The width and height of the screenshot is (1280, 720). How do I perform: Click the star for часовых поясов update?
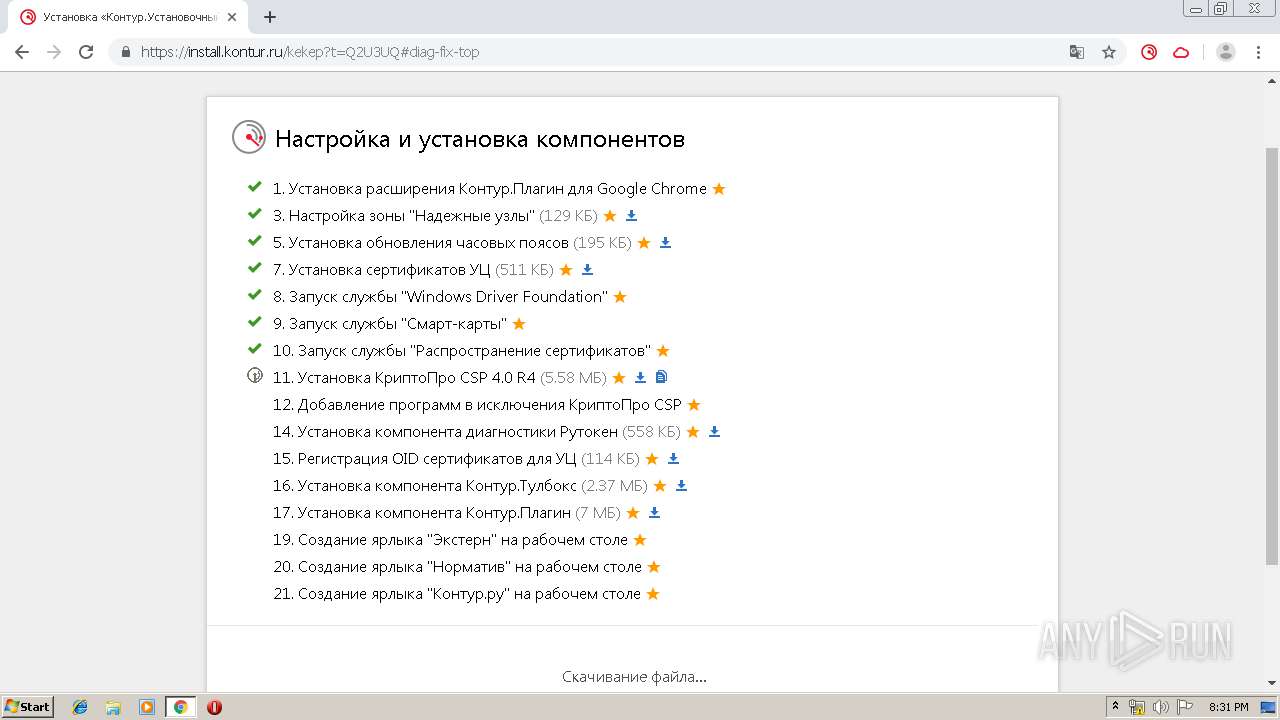pos(644,243)
